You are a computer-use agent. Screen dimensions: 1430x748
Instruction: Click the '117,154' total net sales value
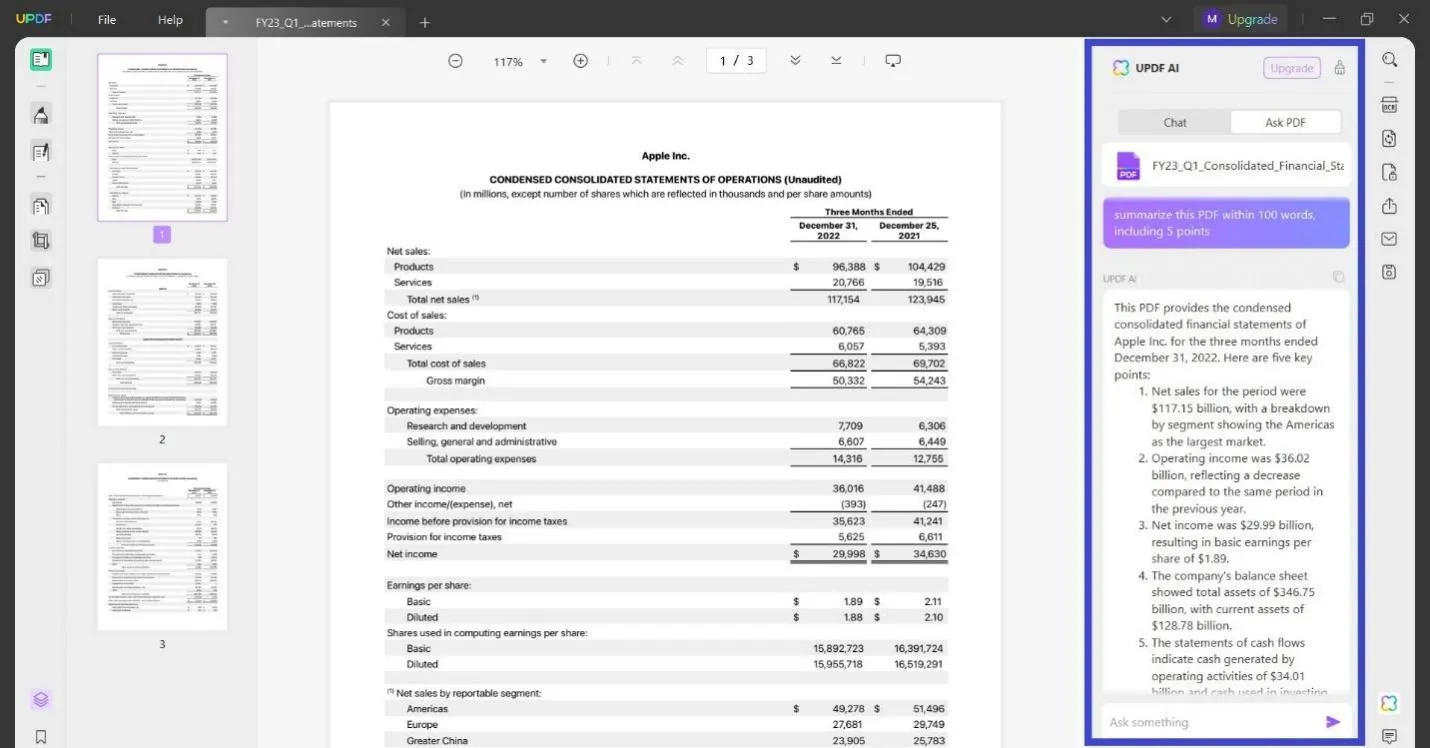pyautogui.click(x=845, y=299)
